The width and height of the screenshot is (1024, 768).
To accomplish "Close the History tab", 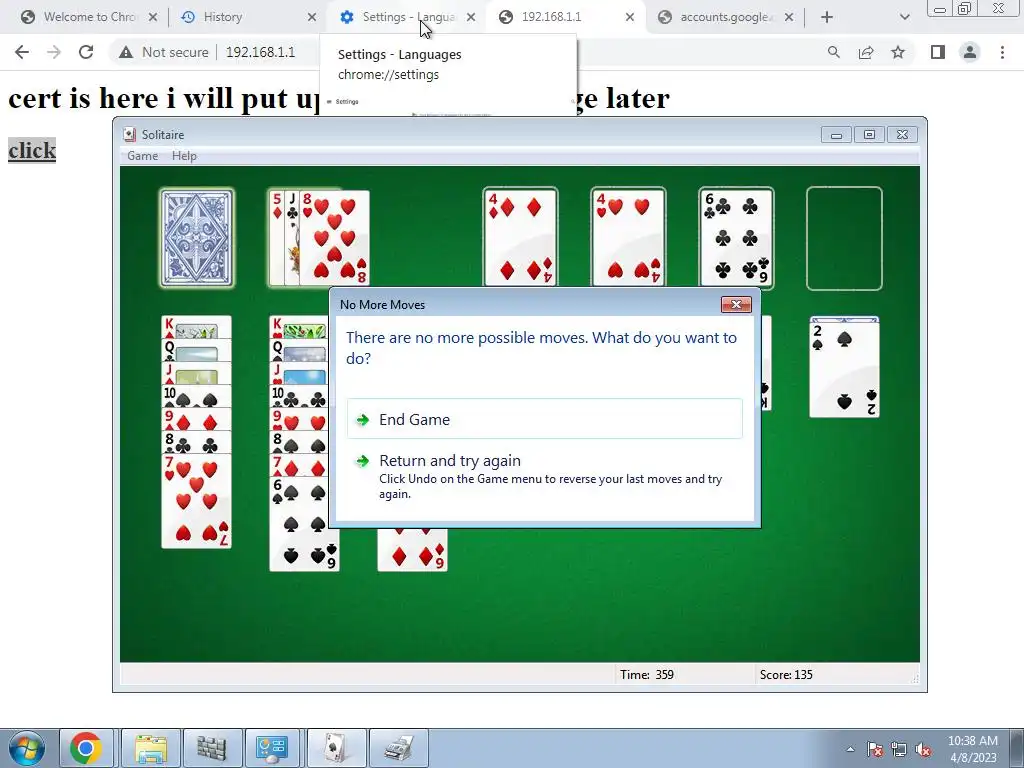I will click(312, 17).
